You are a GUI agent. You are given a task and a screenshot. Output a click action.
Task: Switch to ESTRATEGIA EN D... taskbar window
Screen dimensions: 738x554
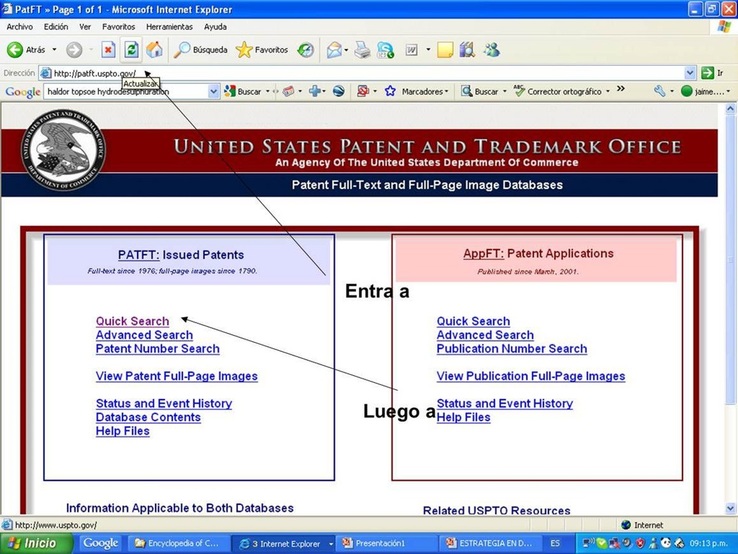coord(489,544)
